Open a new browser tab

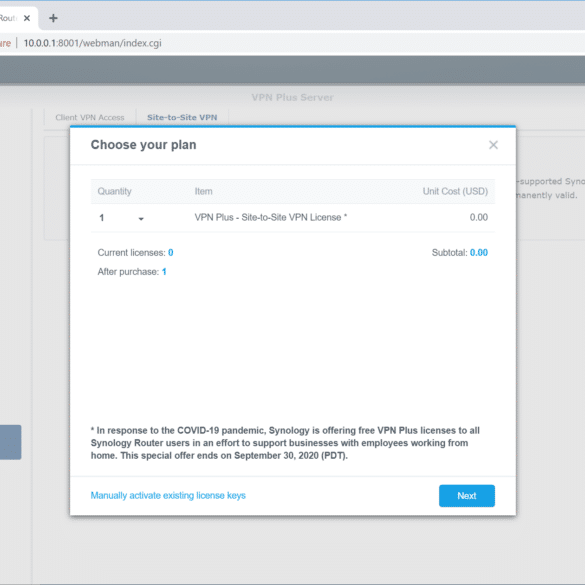click(53, 18)
